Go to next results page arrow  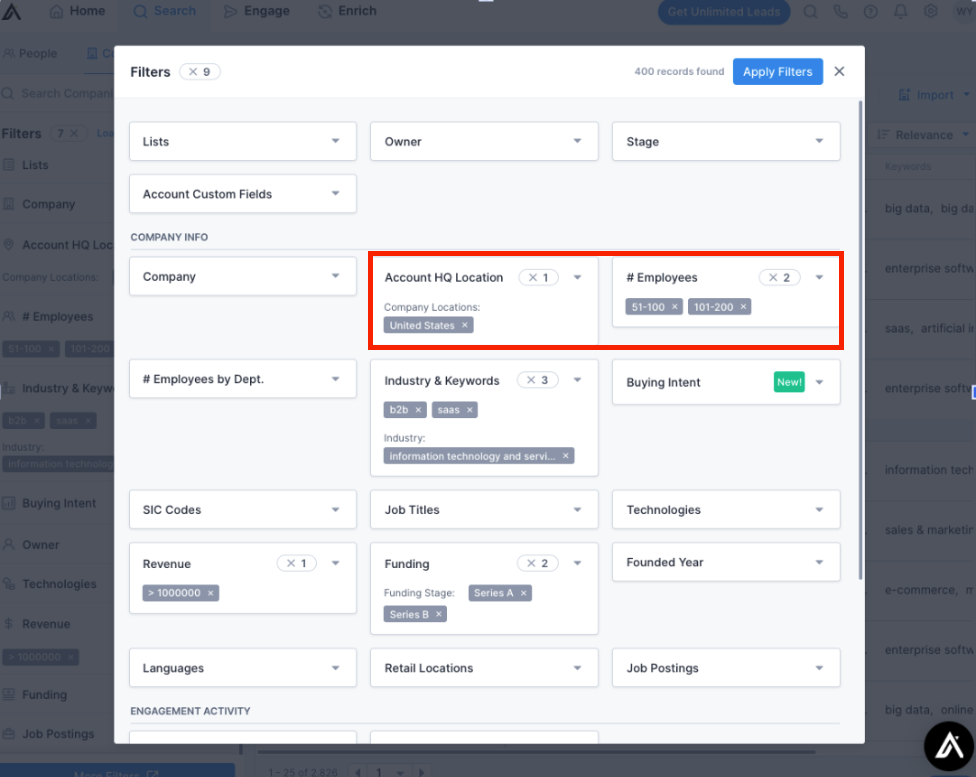tap(422, 772)
